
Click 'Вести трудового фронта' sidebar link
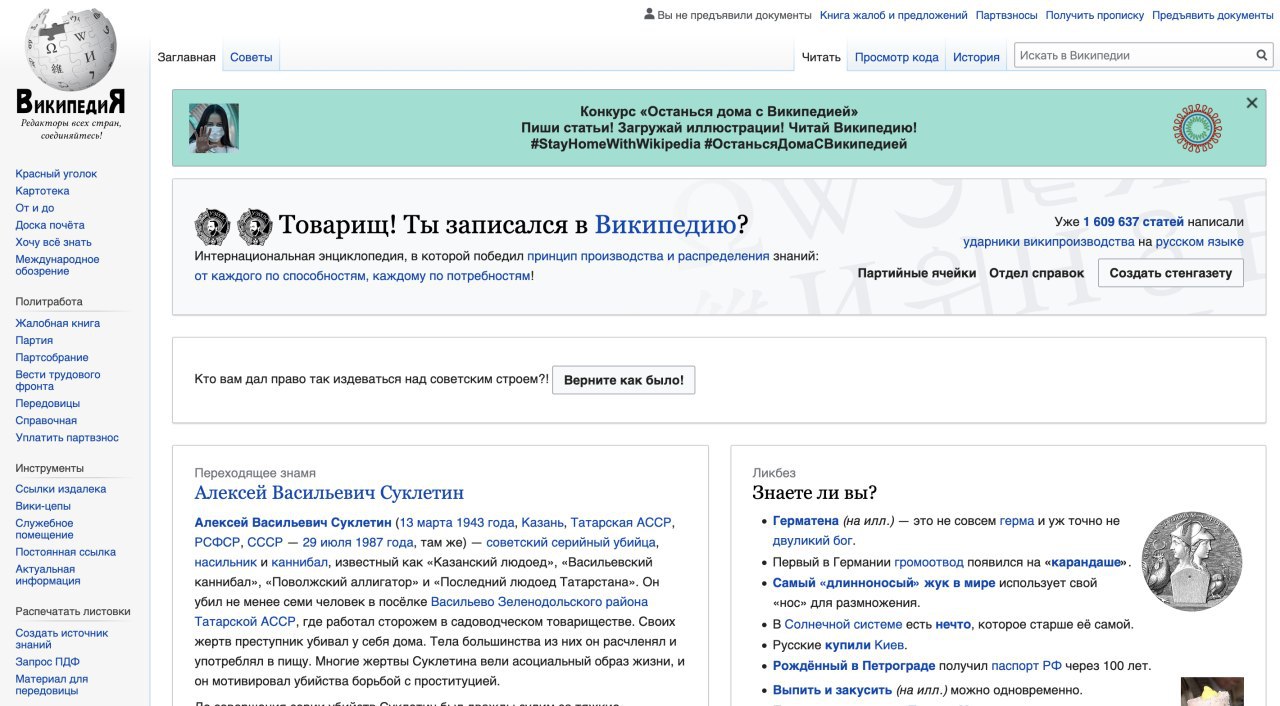tap(58, 381)
